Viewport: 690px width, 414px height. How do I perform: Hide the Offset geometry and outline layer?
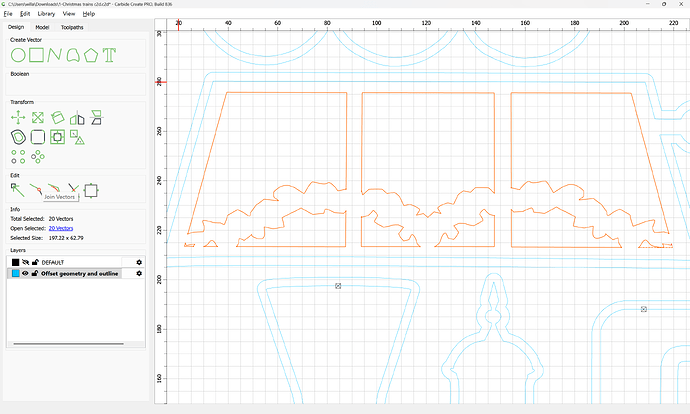(25, 273)
